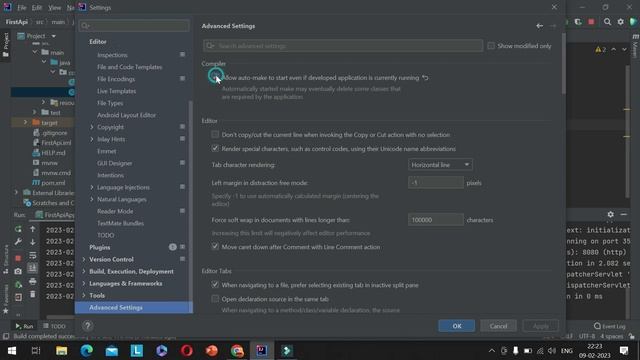Click Force soft wrap characters field
This screenshot has width=640, height=360.
point(436,220)
